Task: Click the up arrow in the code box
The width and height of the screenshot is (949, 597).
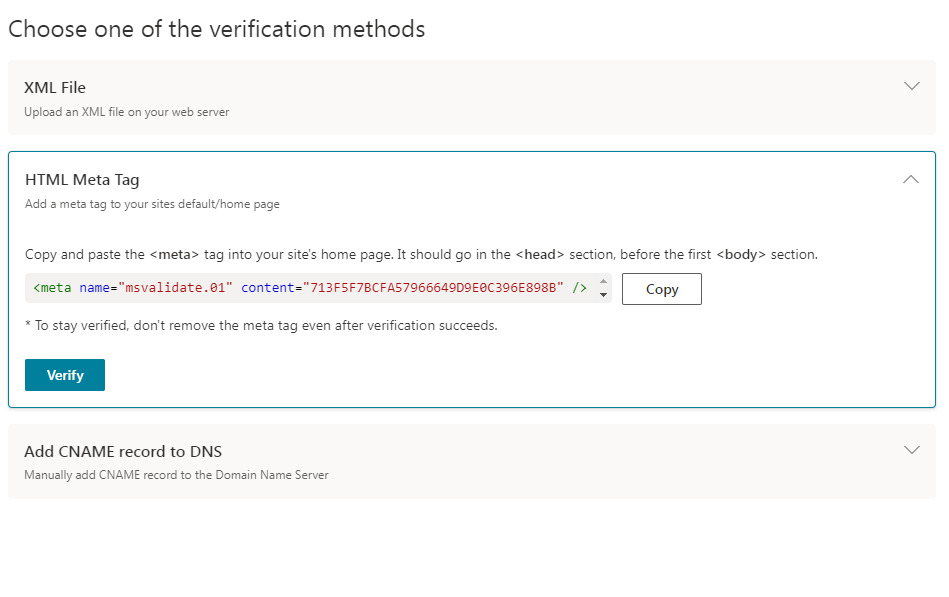Action: pos(603,282)
